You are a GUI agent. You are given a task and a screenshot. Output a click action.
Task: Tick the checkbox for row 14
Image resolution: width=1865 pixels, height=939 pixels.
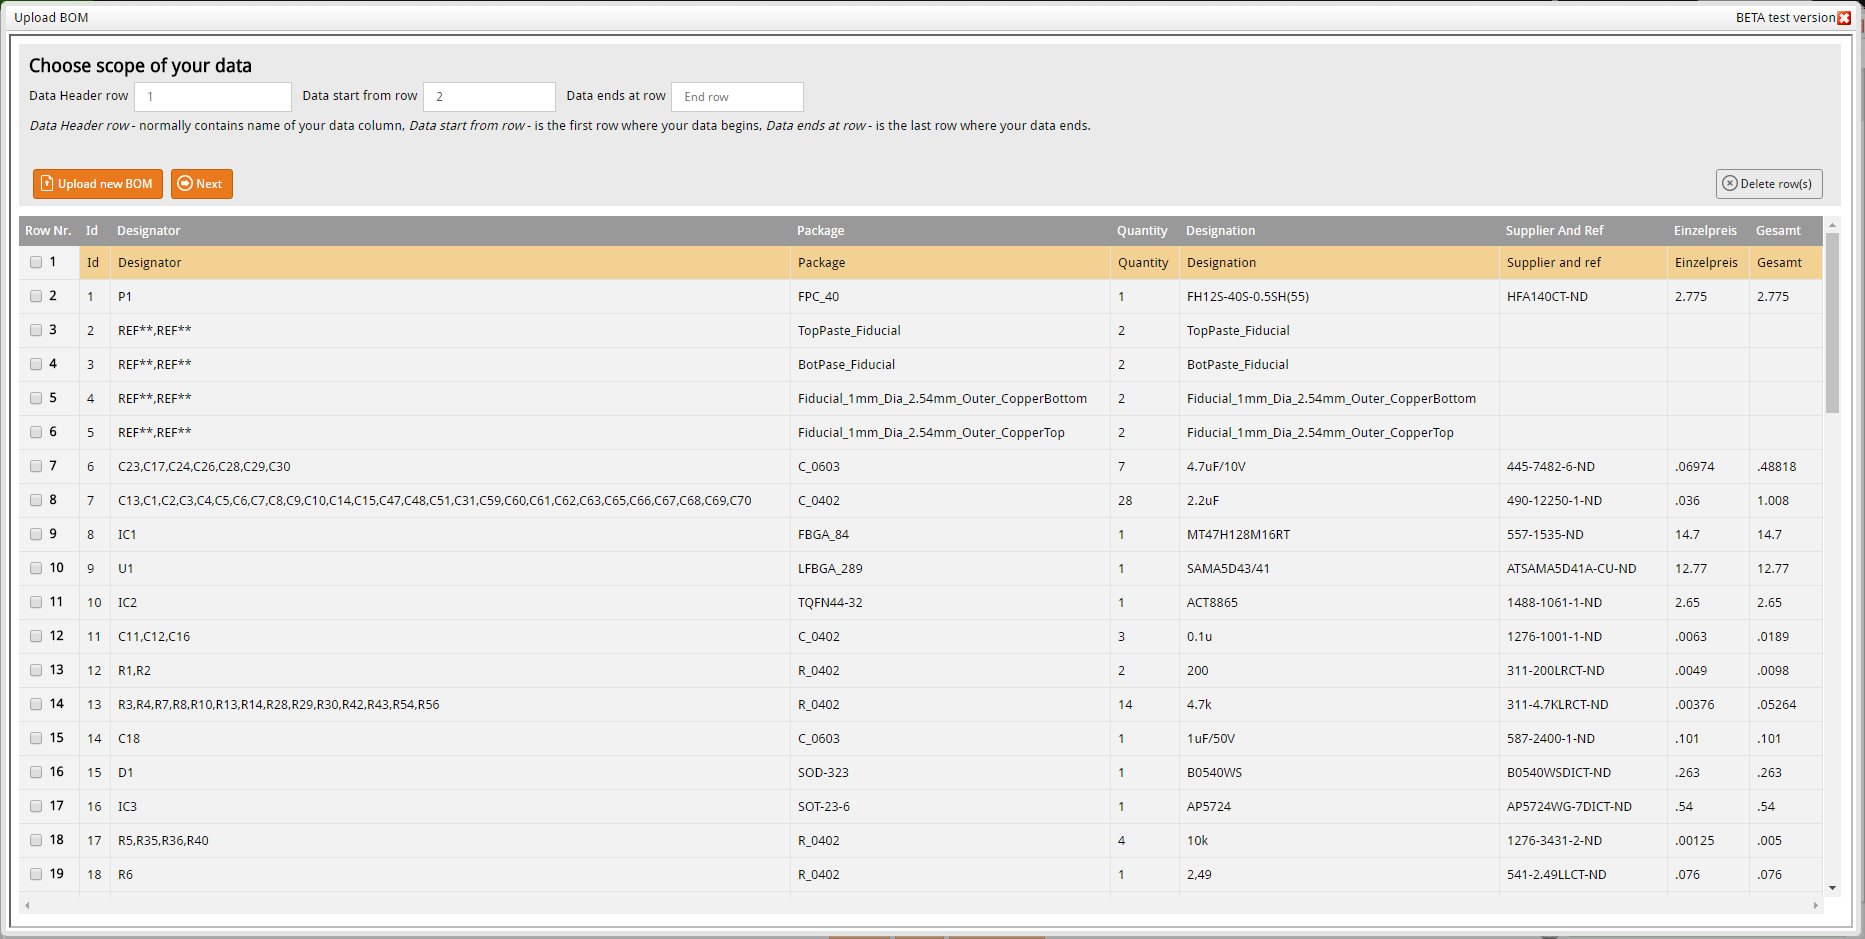pos(36,704)
